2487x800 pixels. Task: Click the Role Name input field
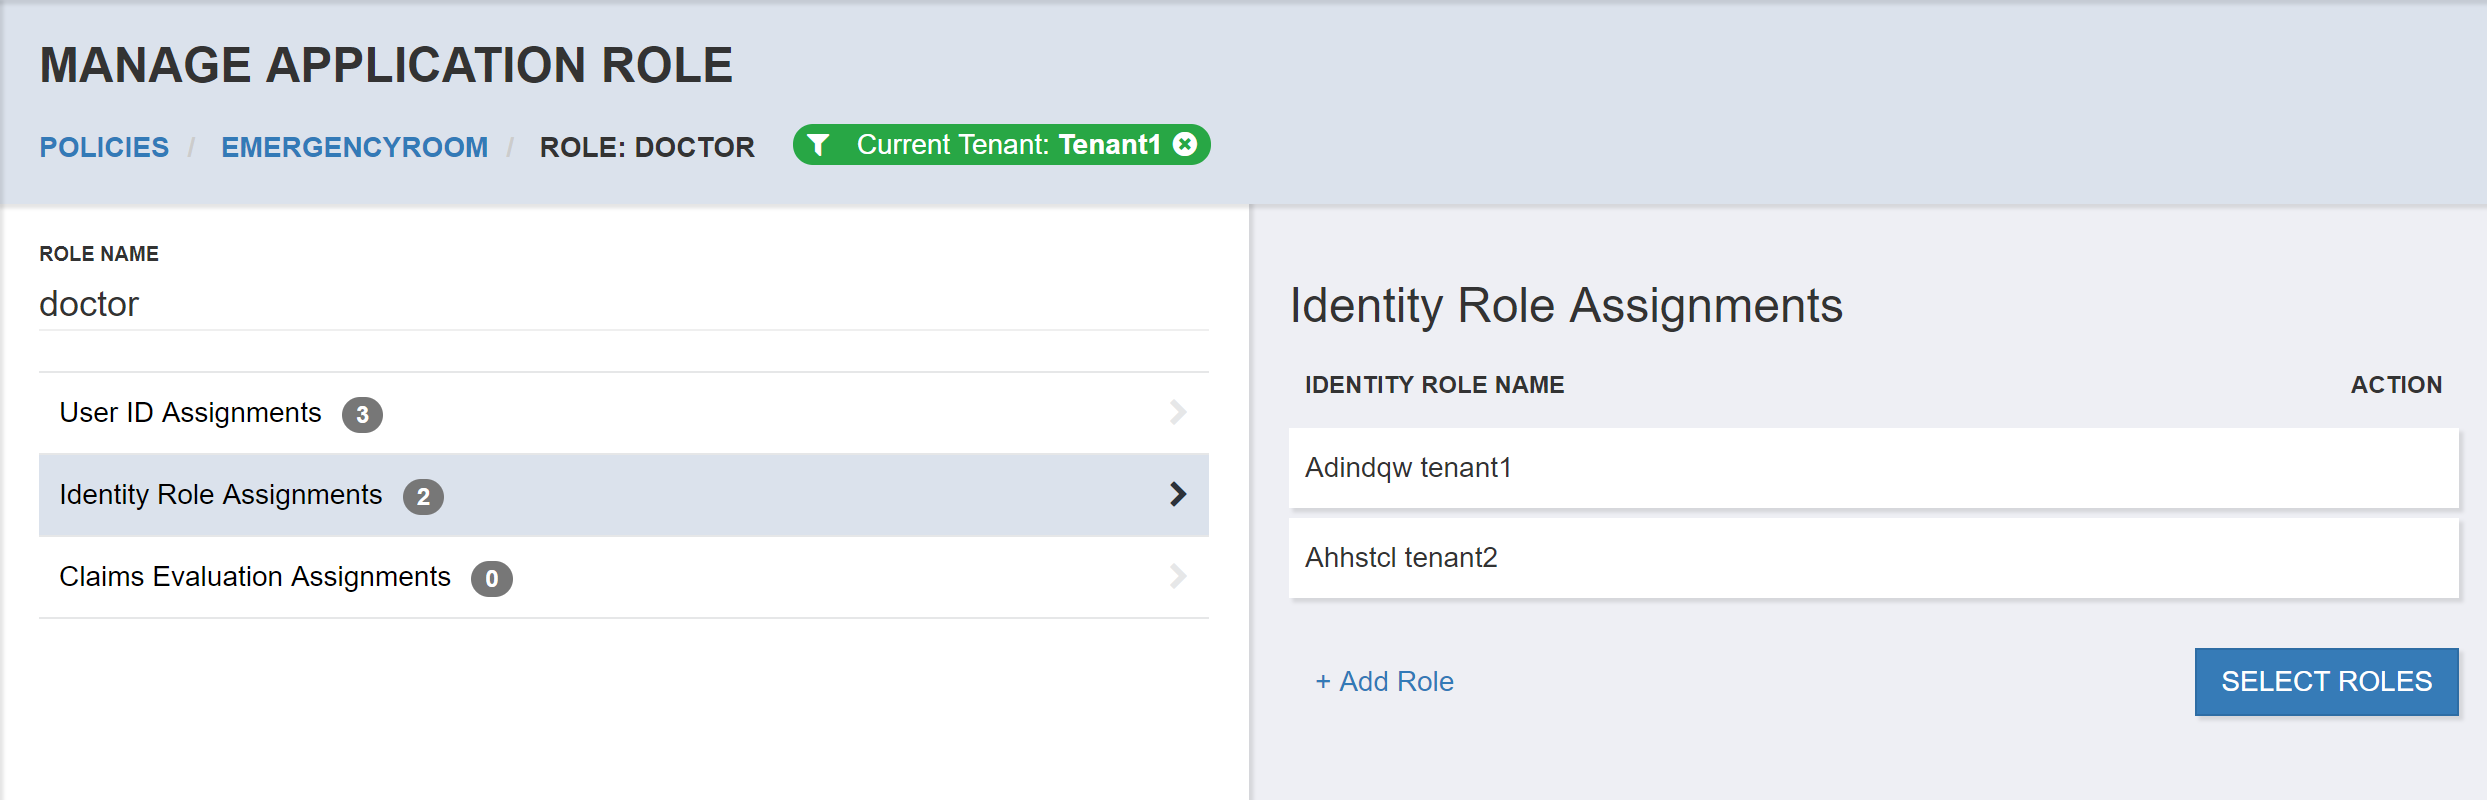pos(623,304)
